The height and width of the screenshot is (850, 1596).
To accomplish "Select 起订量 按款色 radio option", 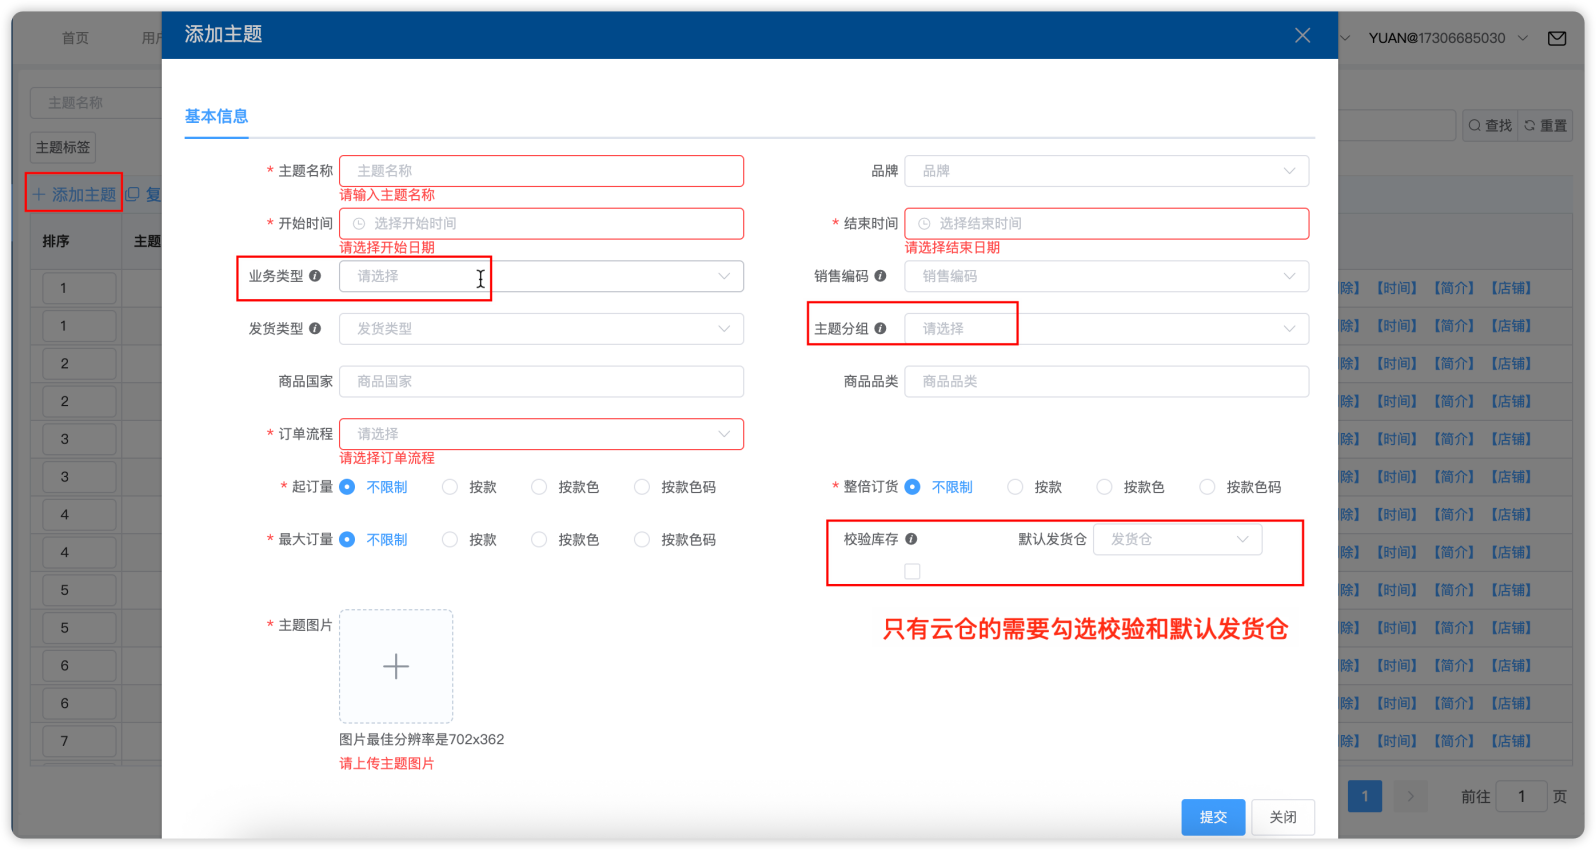I will pyautogui.click(x=539, y=487).
